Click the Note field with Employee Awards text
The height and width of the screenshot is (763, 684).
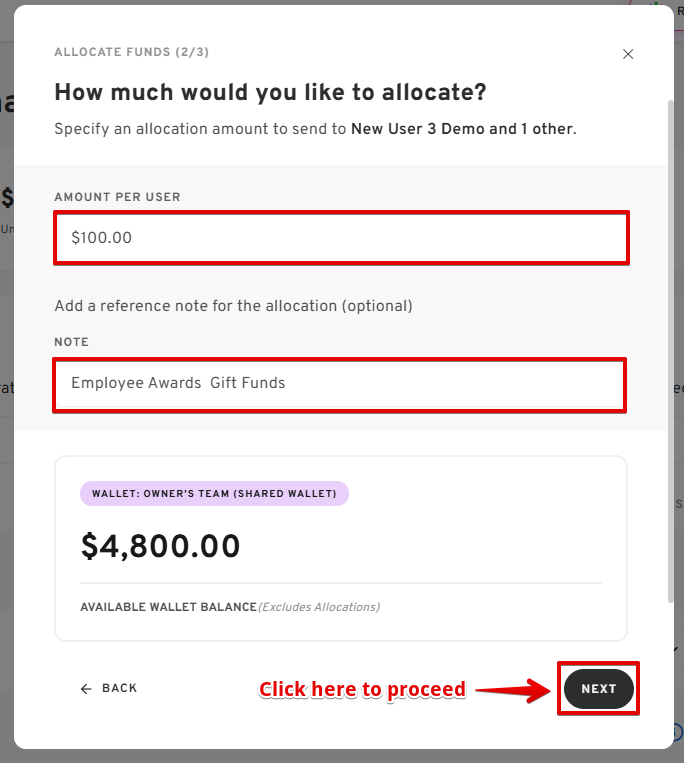340,384
